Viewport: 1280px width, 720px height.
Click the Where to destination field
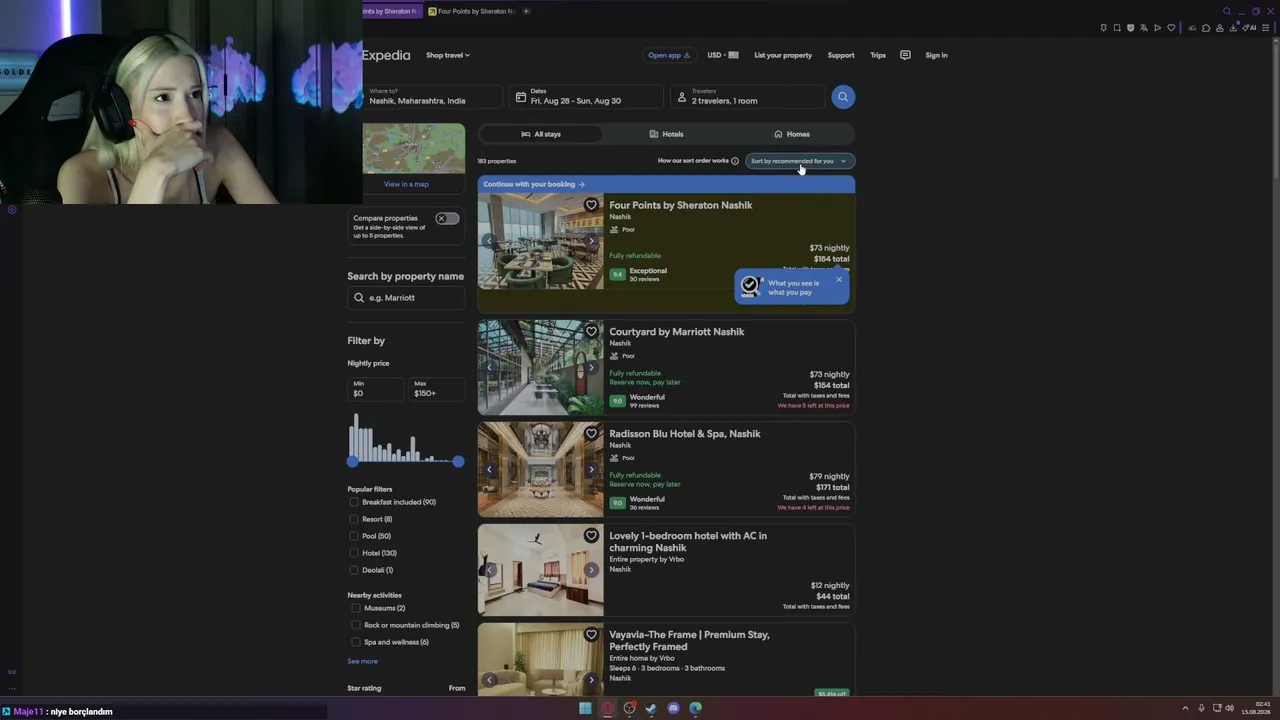[x=432, y=97]
